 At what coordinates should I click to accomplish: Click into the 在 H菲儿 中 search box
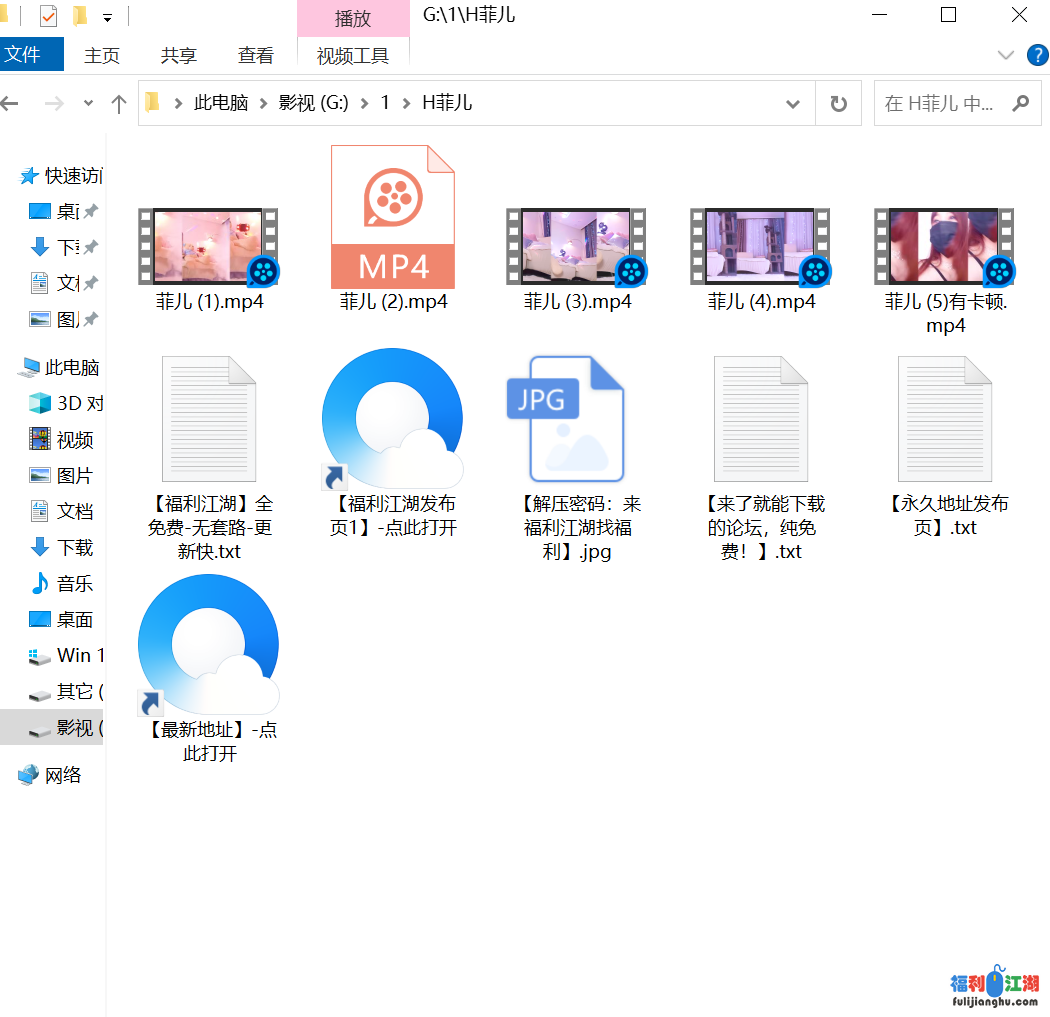click(x=938, y=104)
